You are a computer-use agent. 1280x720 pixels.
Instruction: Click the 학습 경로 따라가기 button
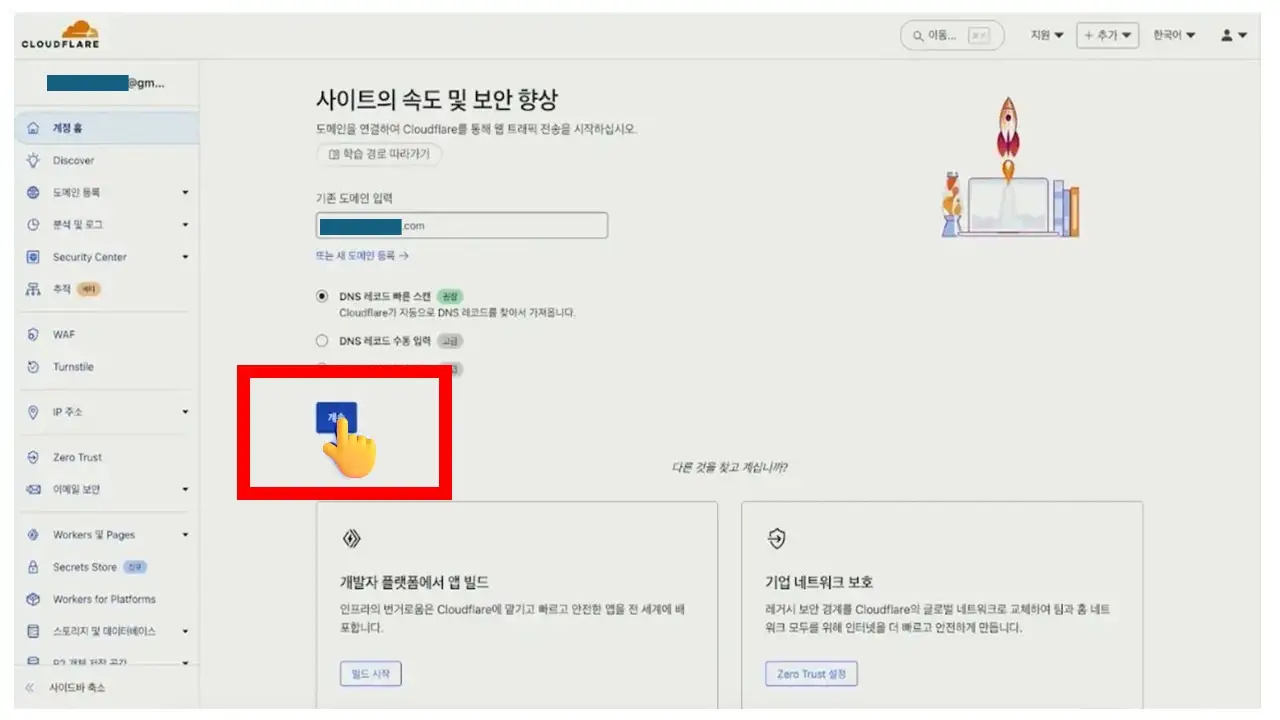click(x=379, y=155)
